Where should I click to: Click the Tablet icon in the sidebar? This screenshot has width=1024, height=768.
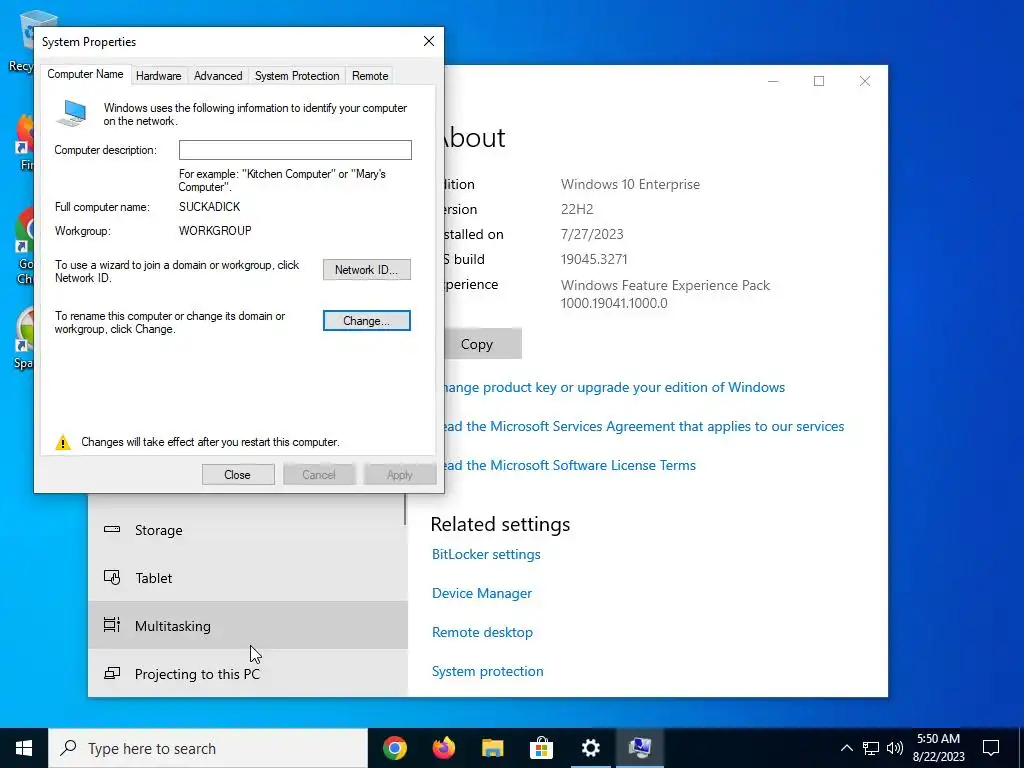tap(112, 577)
